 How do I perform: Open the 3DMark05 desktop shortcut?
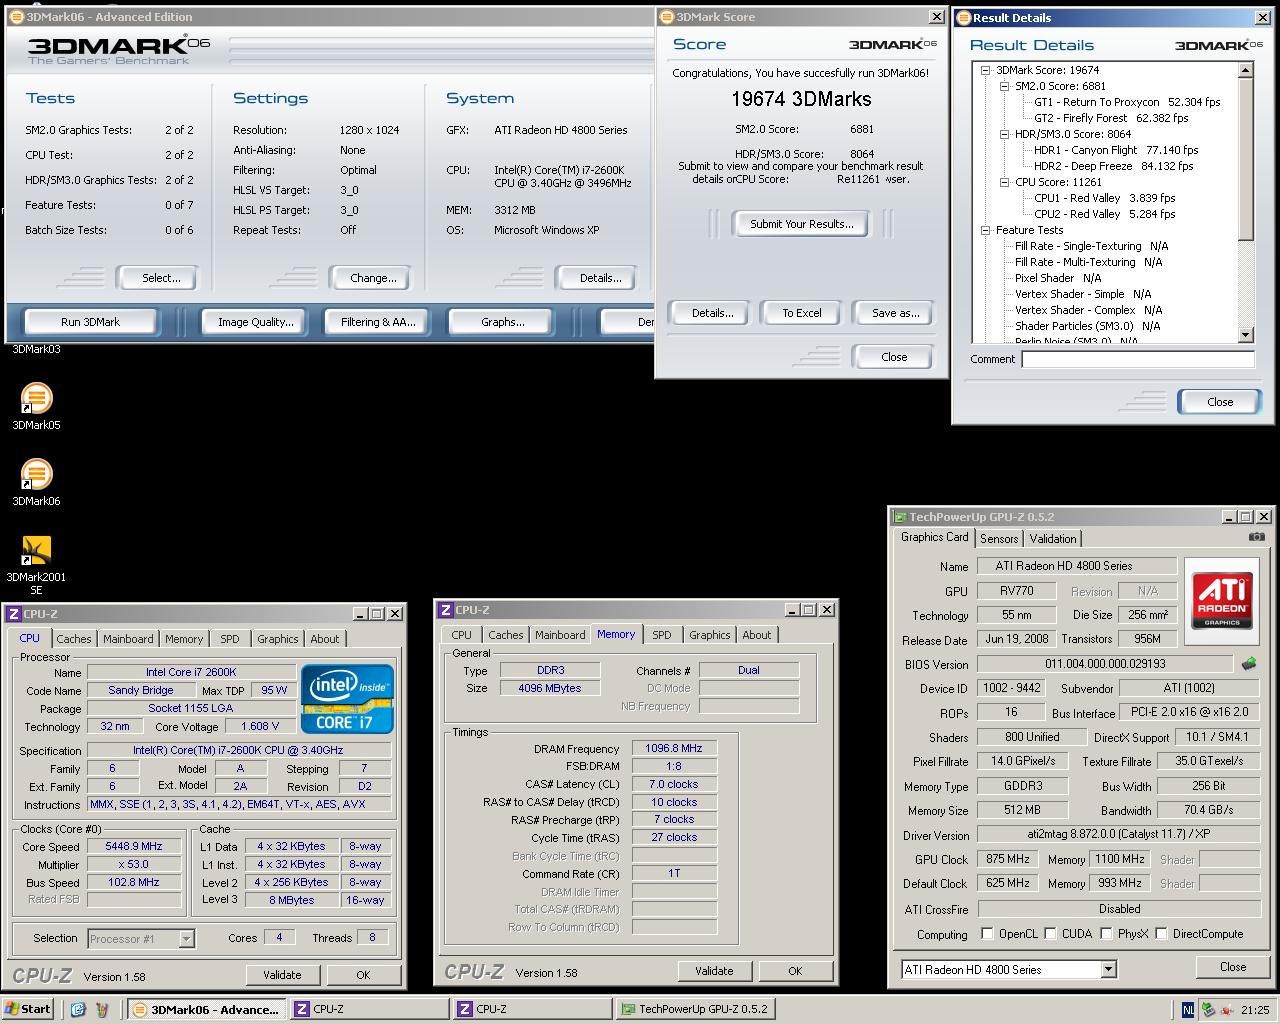click(x=36, y=399)
